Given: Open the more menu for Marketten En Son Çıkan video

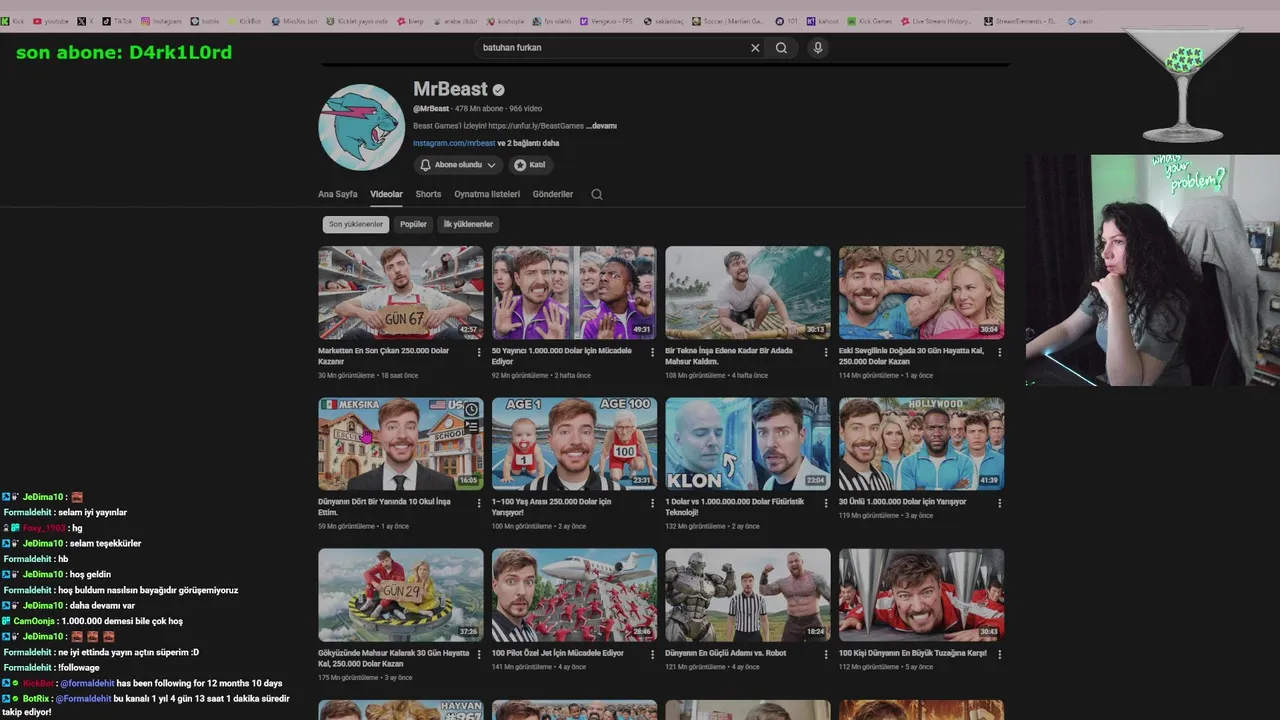Looking at the screenshot, I should tap(479, 352).
